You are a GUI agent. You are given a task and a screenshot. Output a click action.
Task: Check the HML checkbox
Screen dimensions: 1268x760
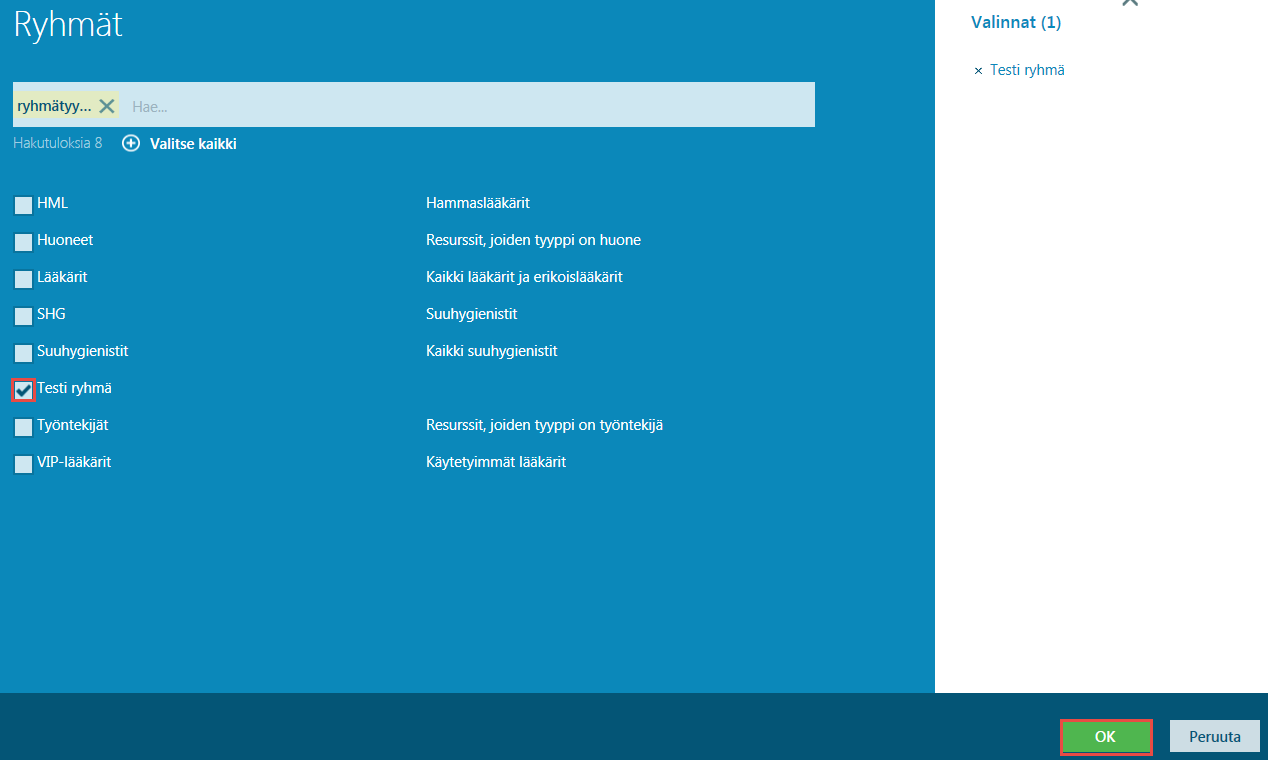click(23, 205)
